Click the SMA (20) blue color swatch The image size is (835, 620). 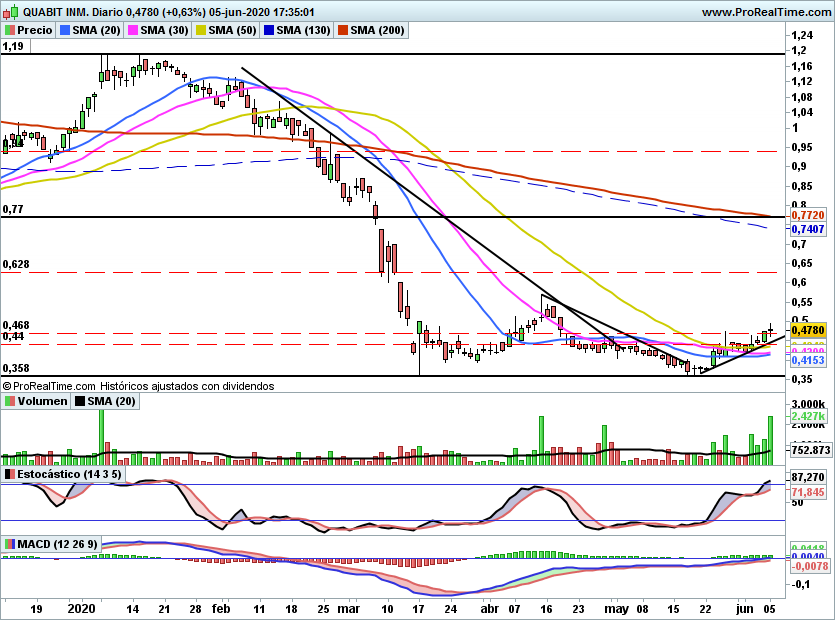tap(65, 30)
